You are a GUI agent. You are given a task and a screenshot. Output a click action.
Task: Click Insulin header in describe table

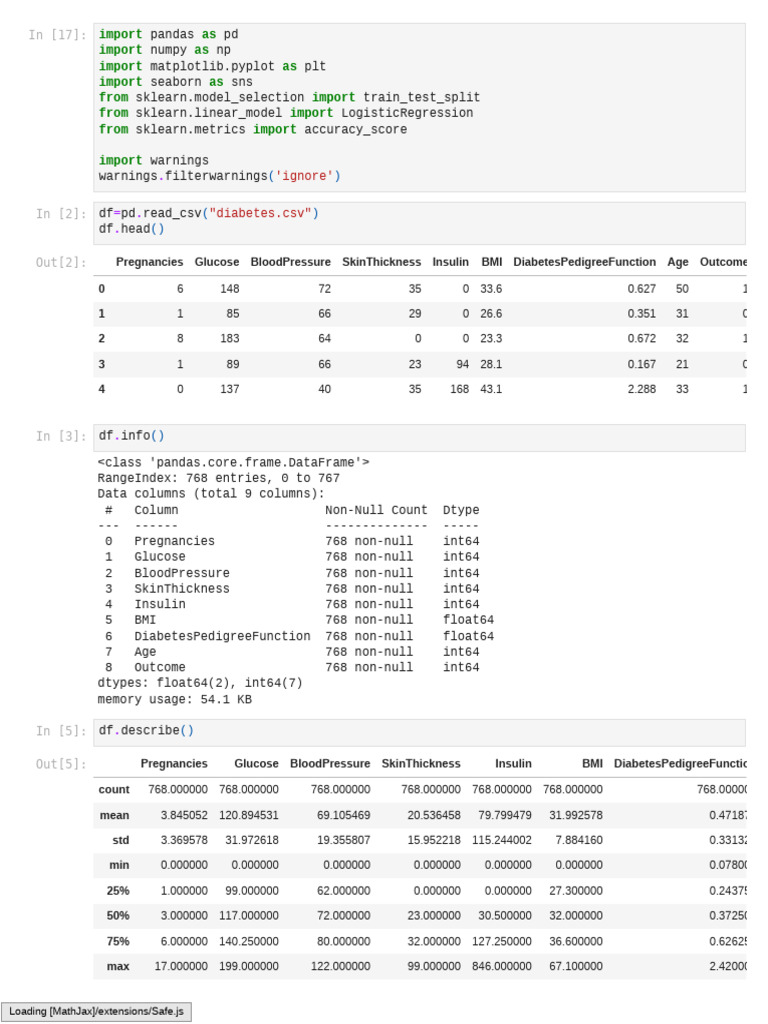click(513, 764)
